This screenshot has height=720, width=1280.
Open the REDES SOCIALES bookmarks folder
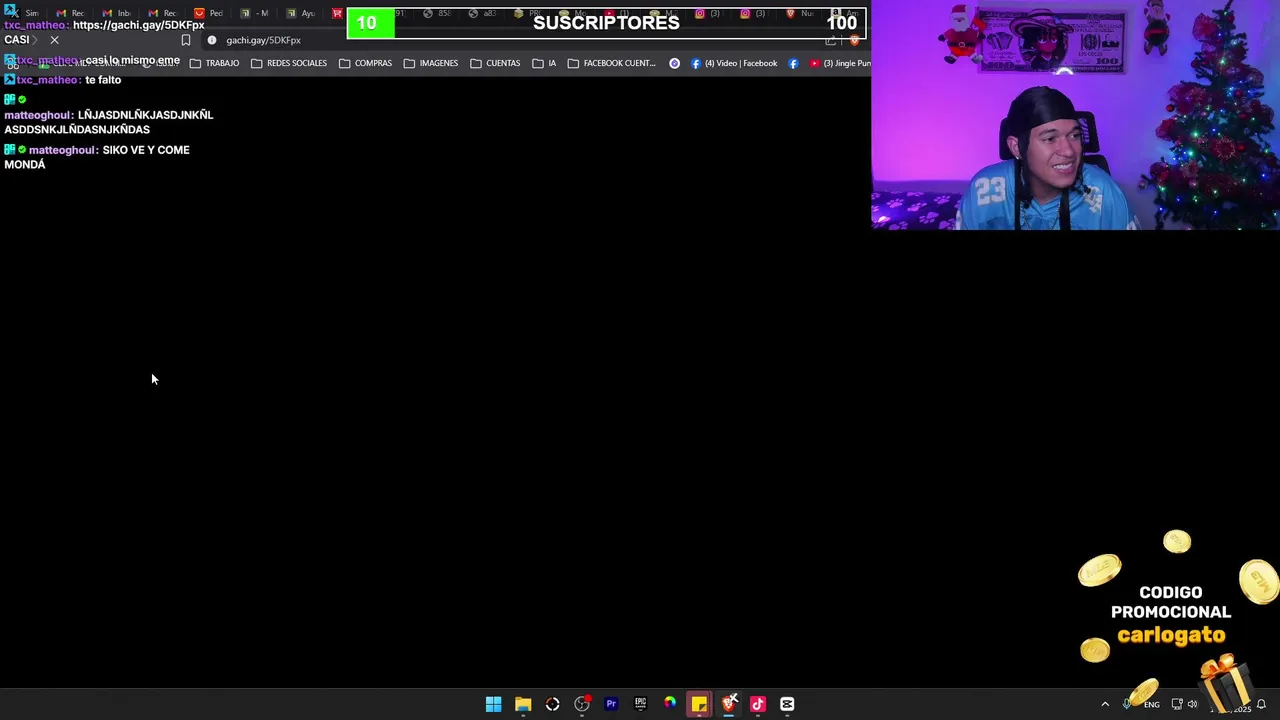(x=289, y=63)
